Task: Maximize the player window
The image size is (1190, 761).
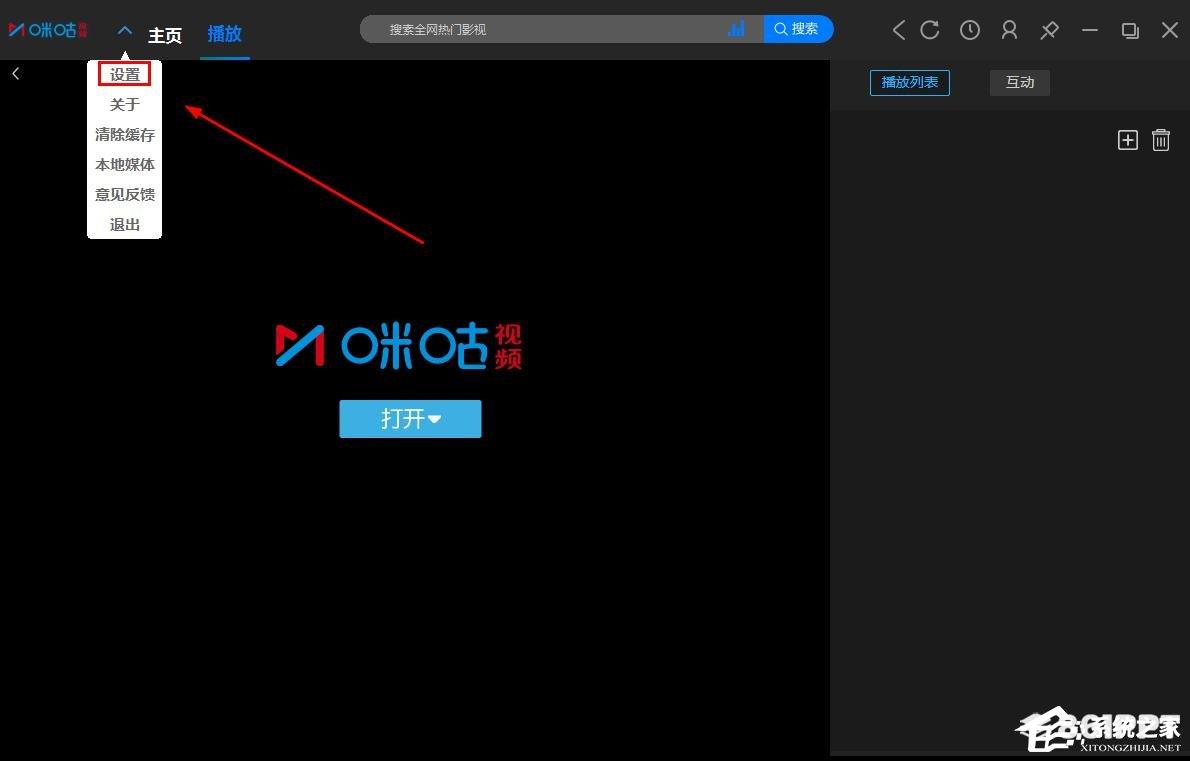Action: [1130, 30]
